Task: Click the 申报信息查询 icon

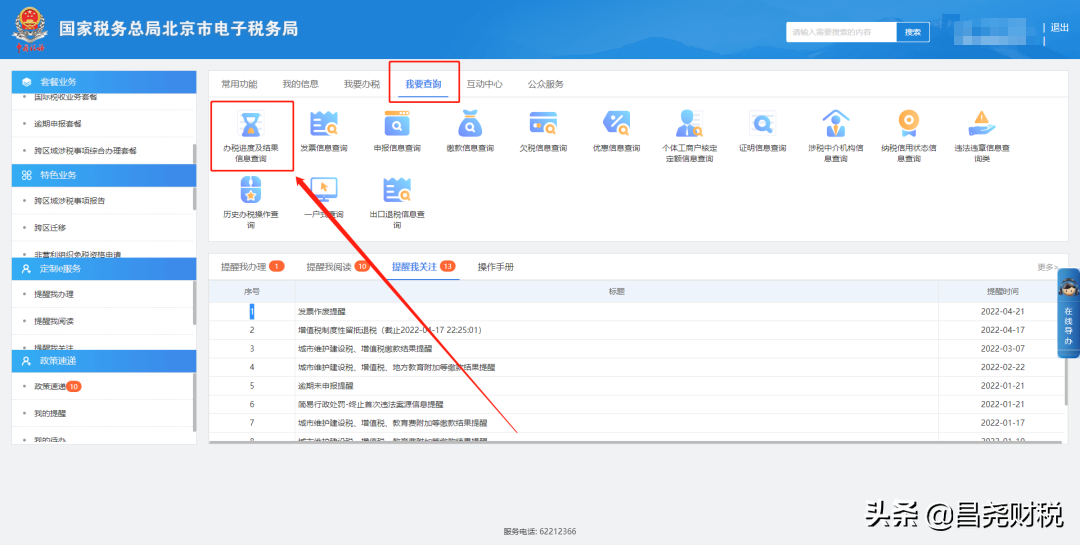Action: pos(397,125)
